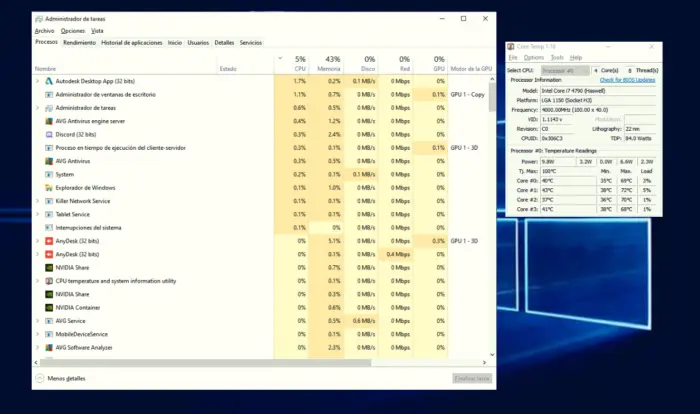Click the Interrupciones del sistema icon

point(49,228)
